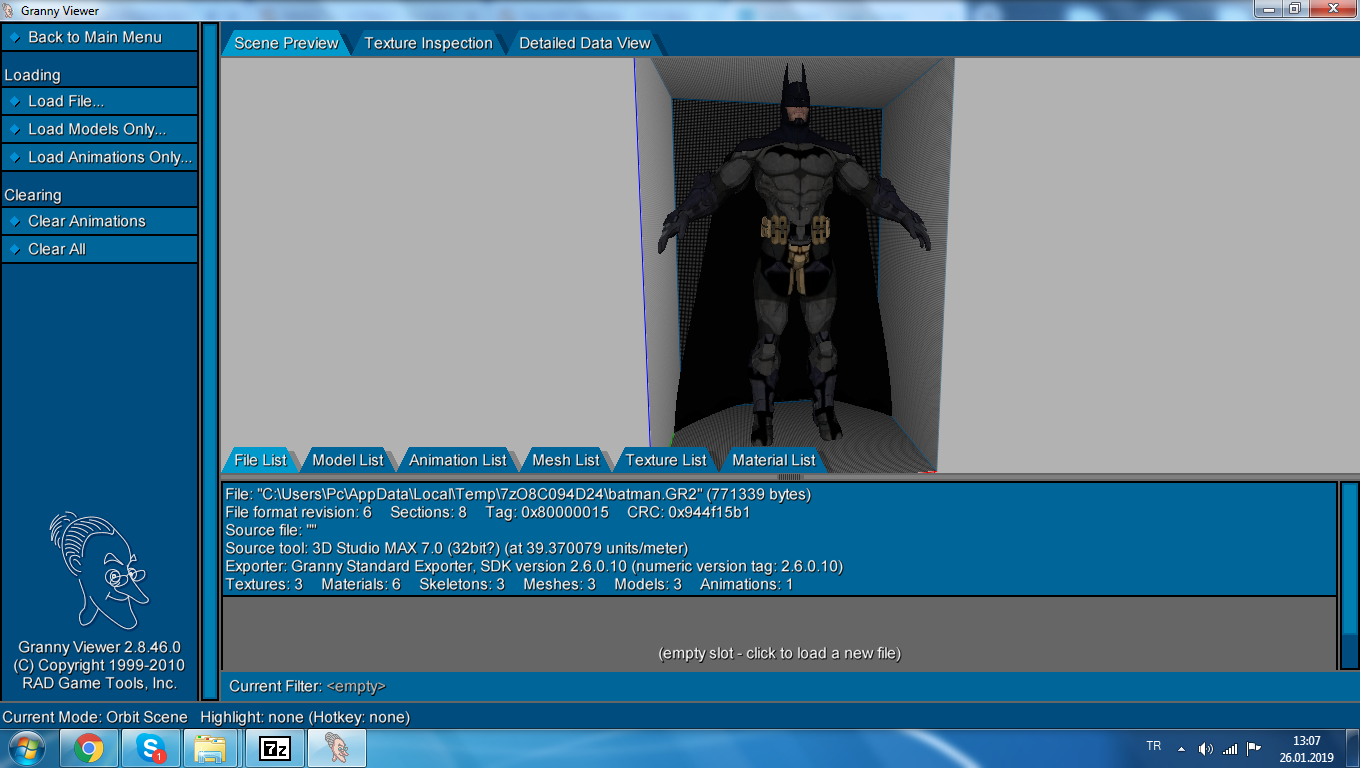Click the Granny mascot logo
The width and height of the screenshot is (1360, 768).
[98, 571]
